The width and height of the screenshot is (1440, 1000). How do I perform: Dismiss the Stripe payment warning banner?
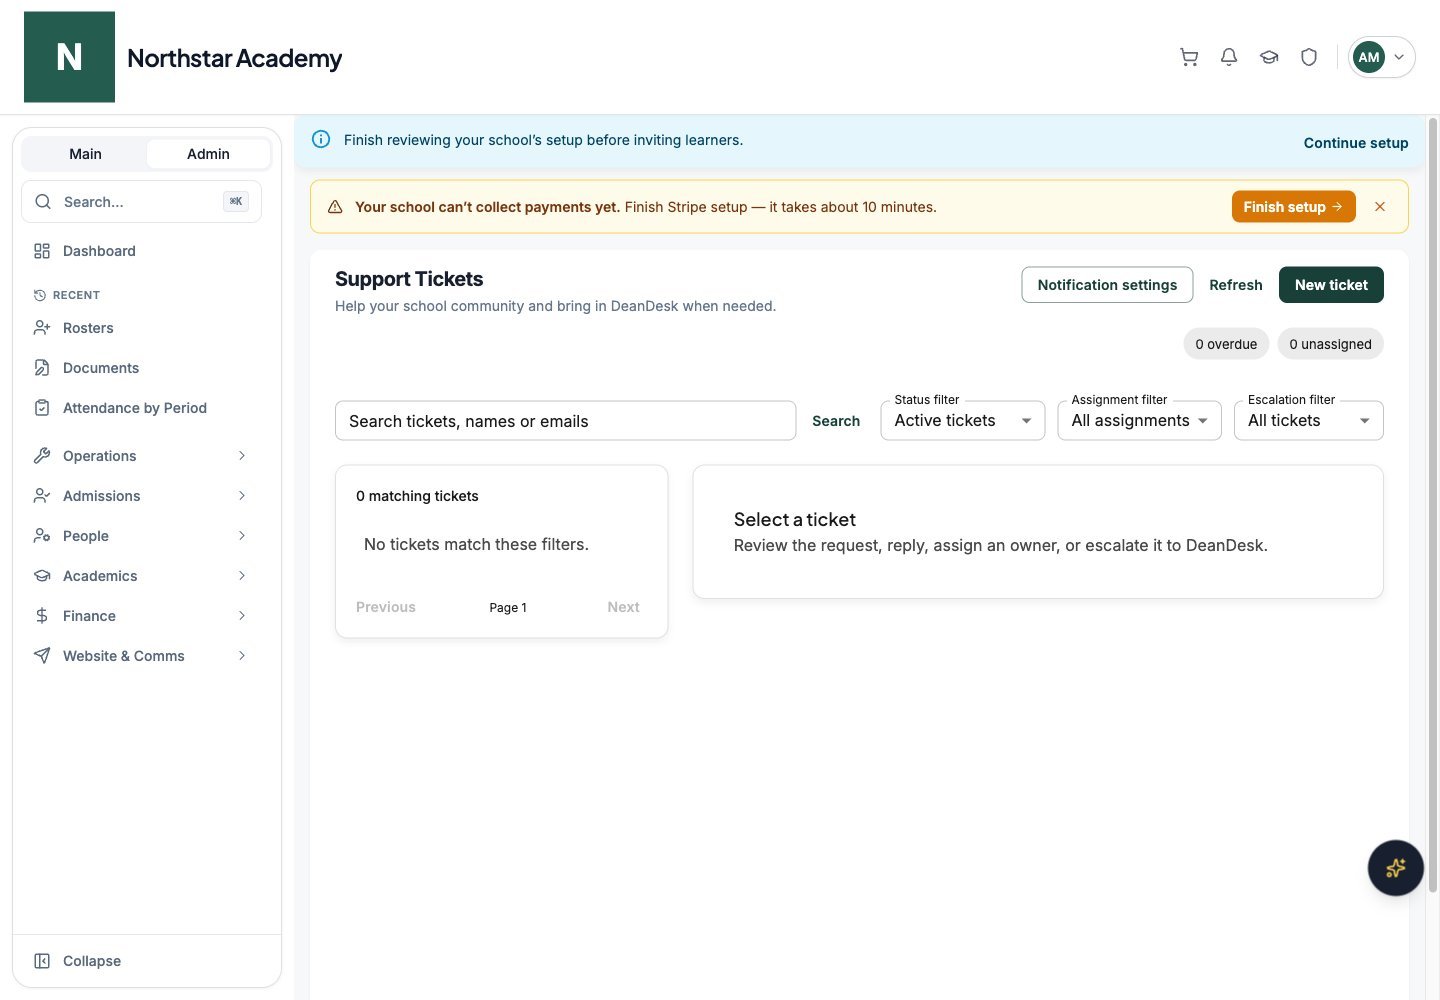click(1380, 207)
